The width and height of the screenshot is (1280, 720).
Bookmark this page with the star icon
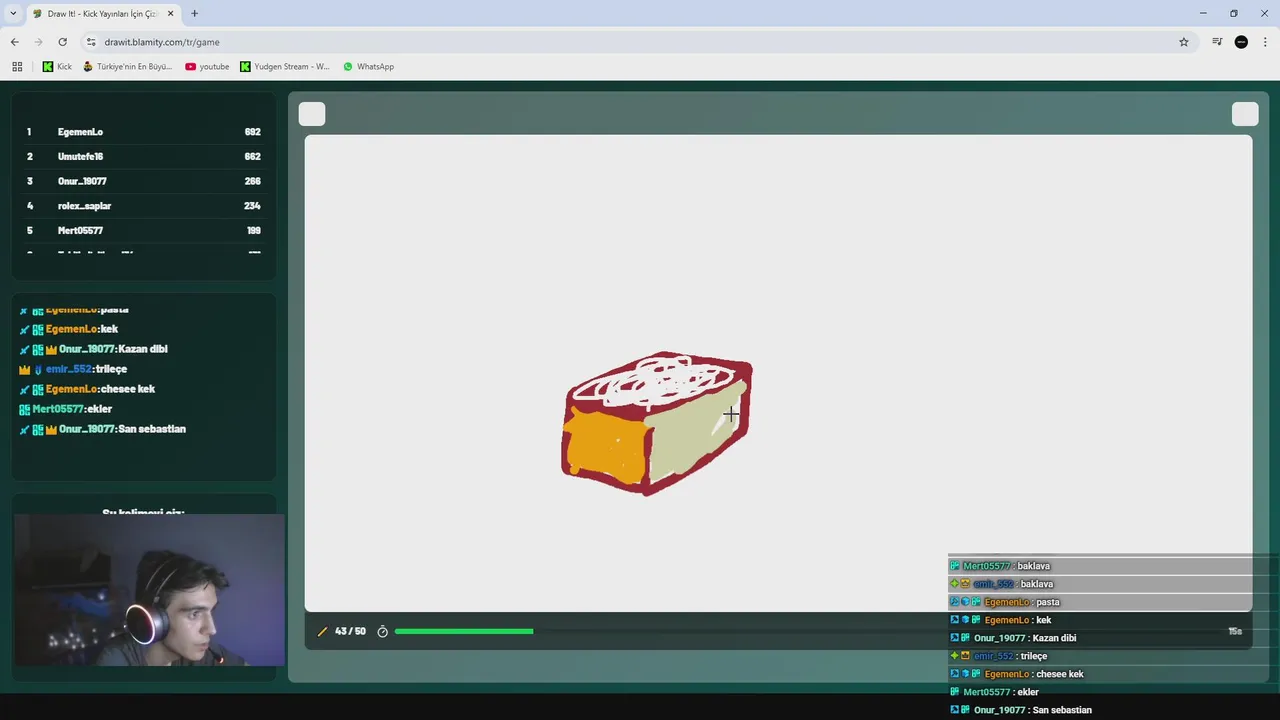(1184, 42)
